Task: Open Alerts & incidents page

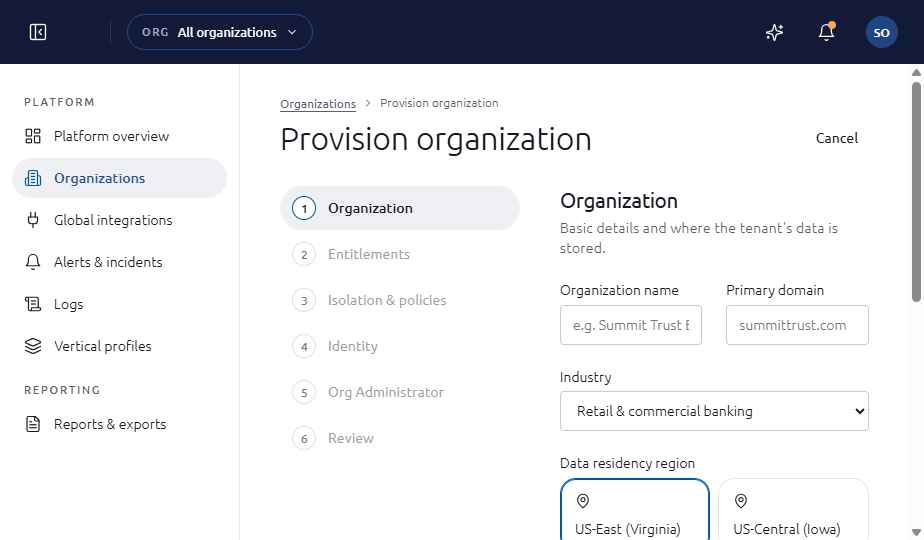Action: pos(120,262)
